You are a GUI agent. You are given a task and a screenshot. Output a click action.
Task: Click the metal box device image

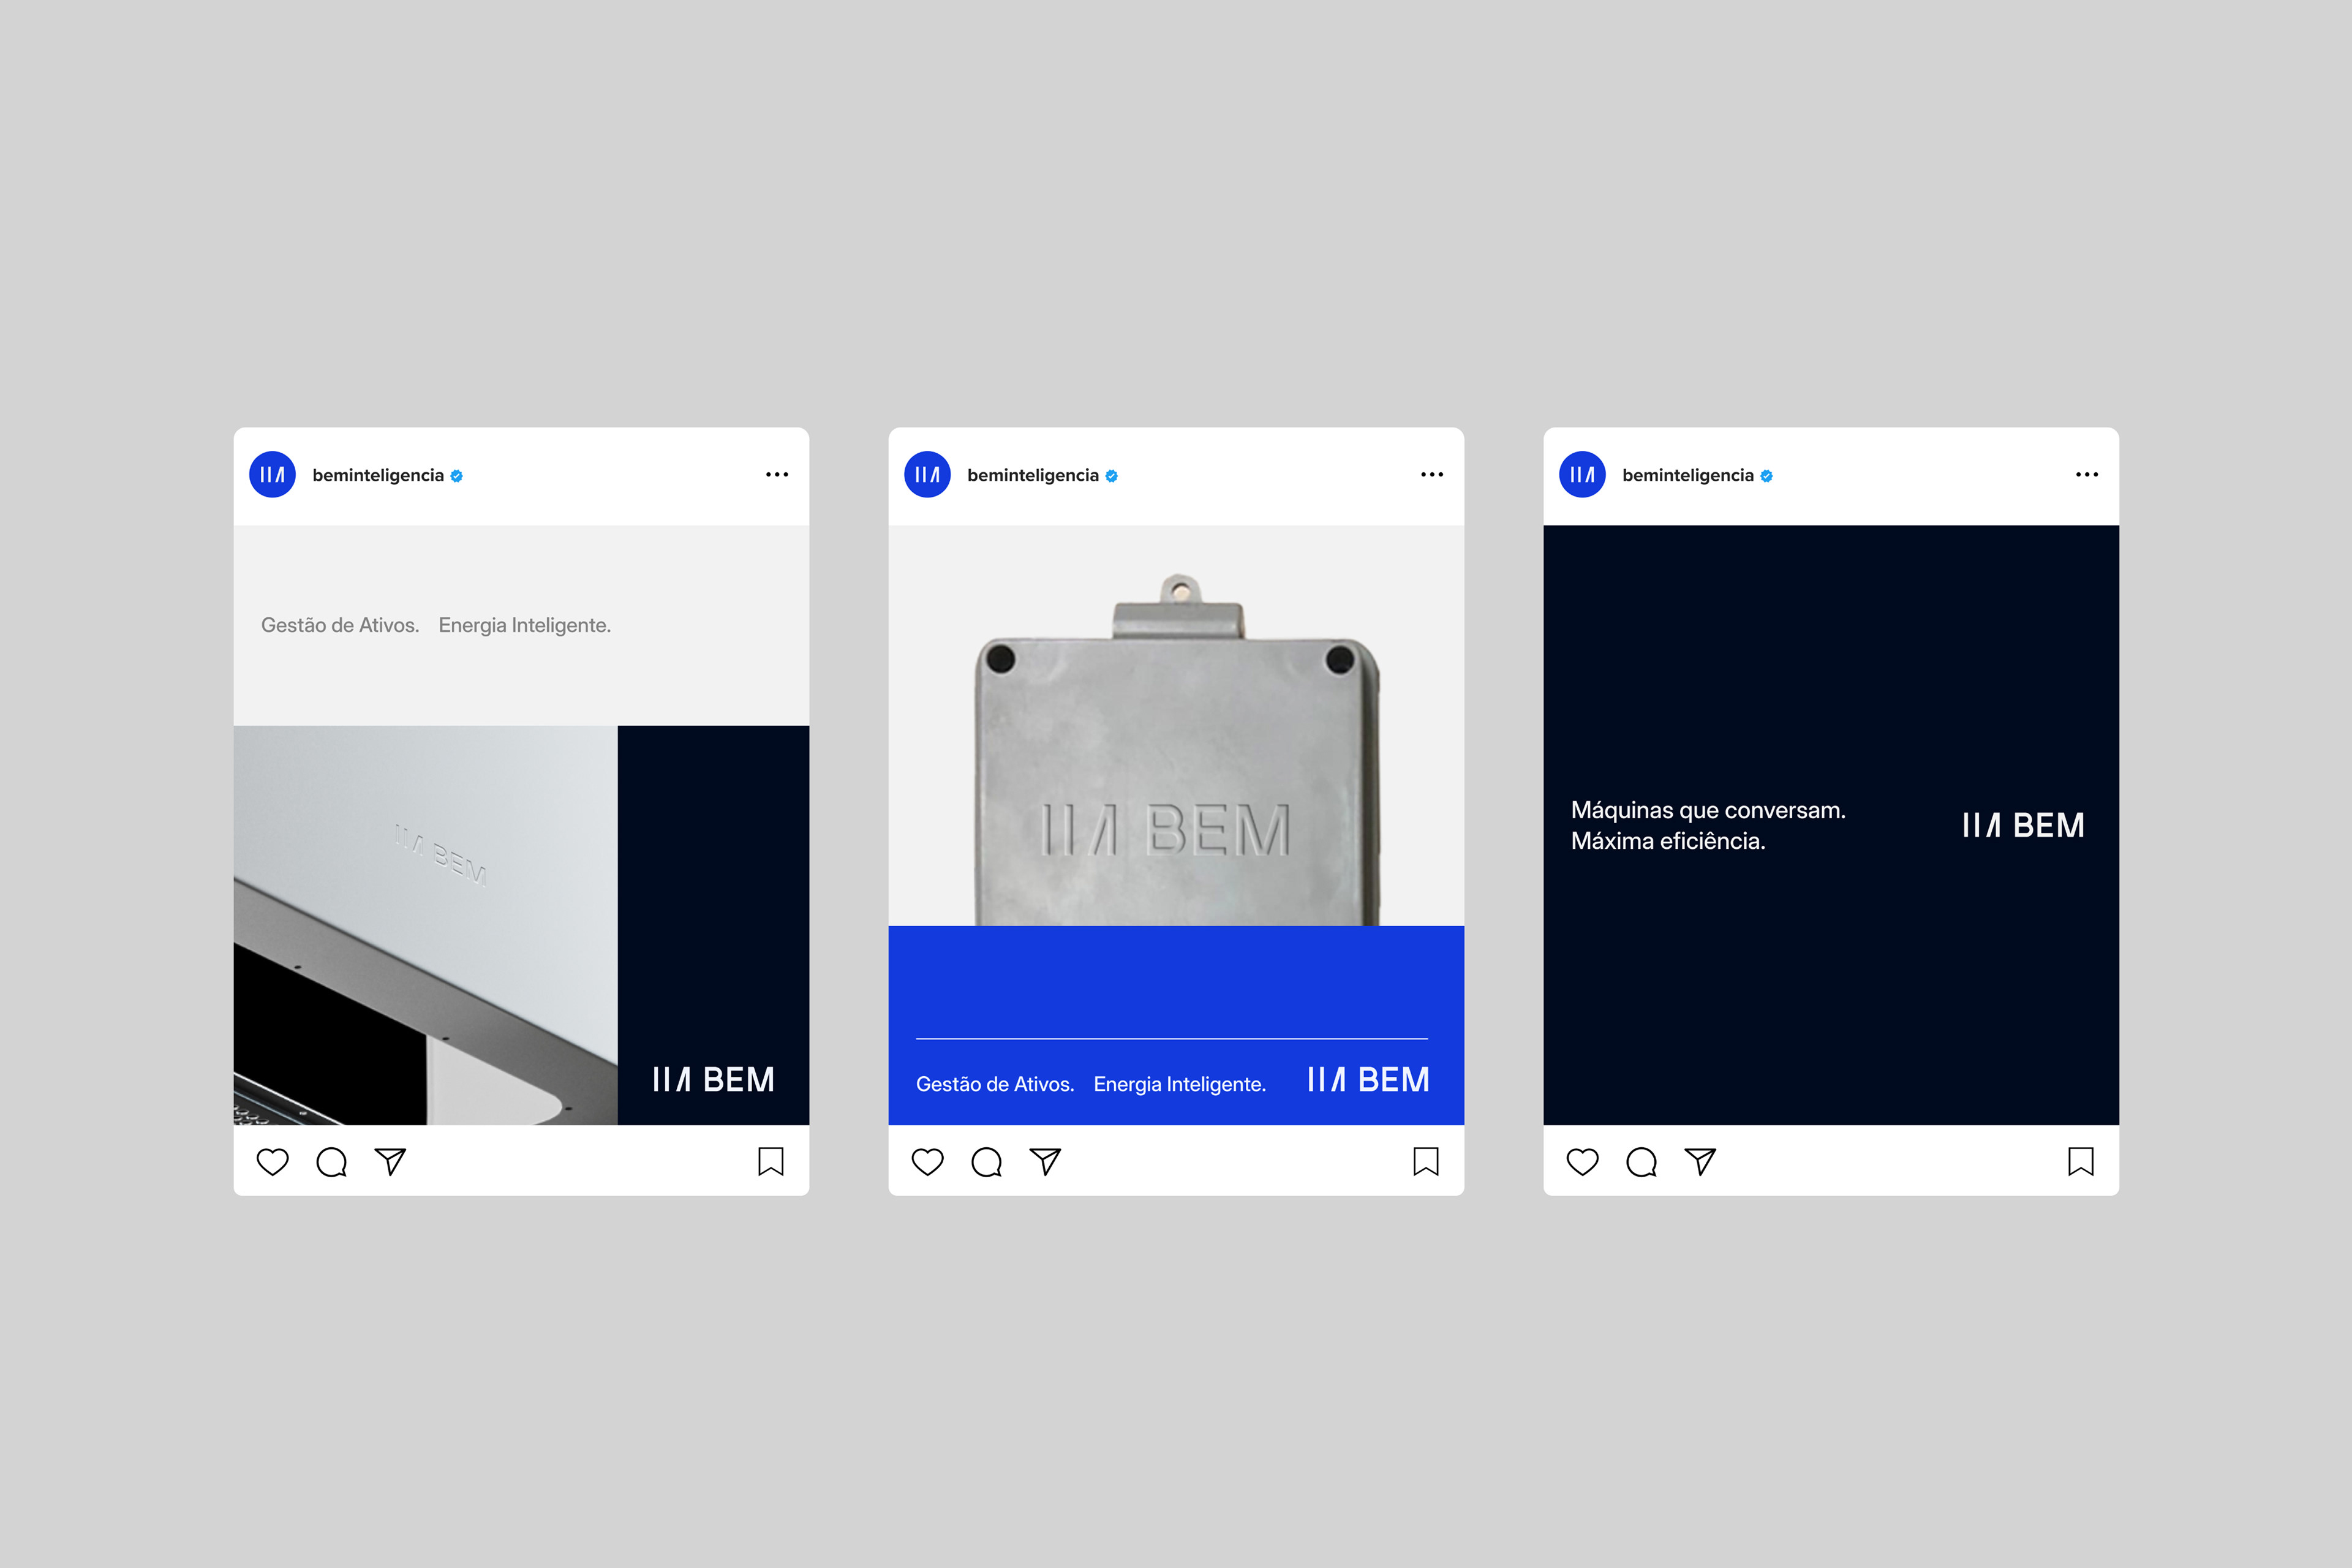1176,760
